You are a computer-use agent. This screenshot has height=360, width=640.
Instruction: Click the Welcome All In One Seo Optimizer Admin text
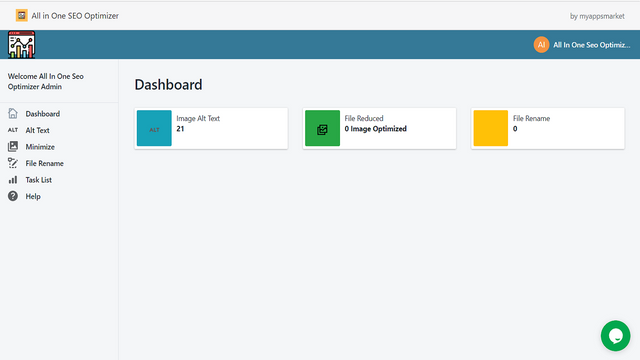pyautogui.click(x=46, y=81)
